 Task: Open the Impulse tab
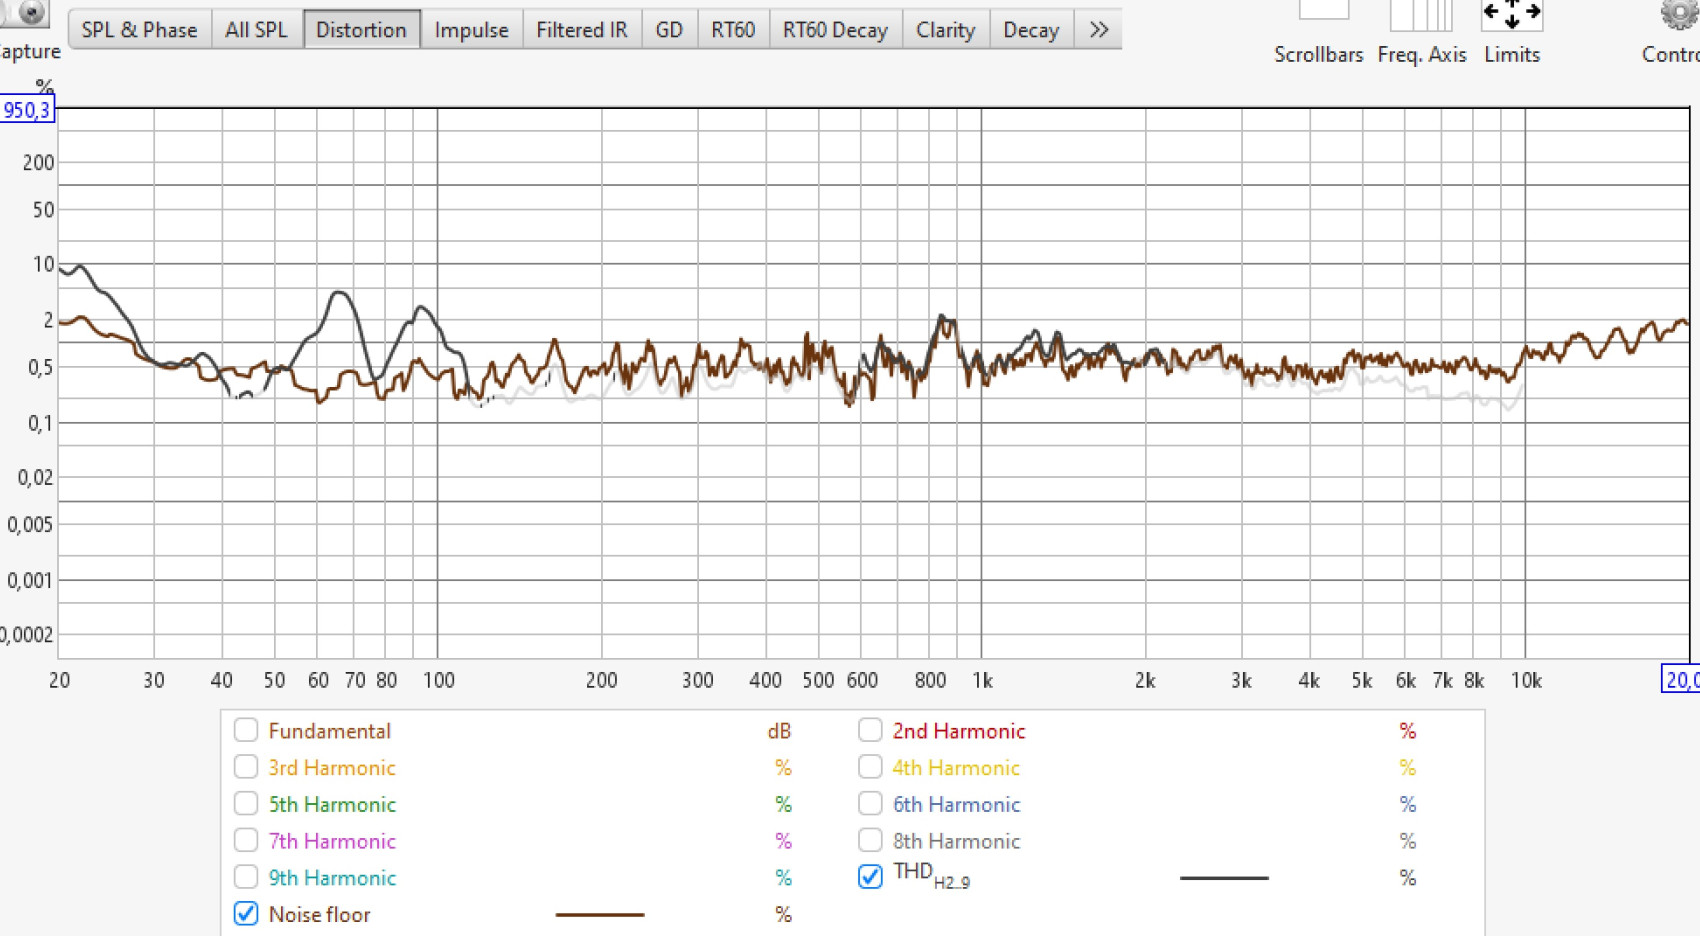point(471,30)
